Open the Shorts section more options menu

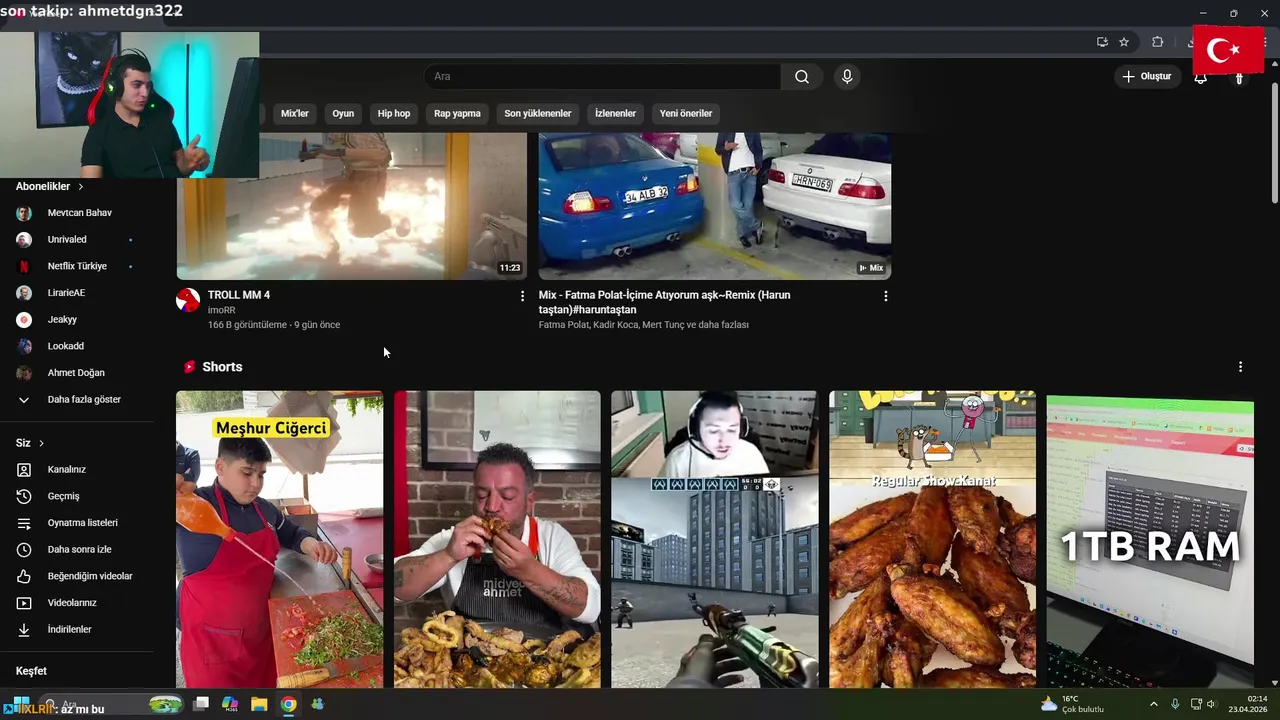point(1240,367)
